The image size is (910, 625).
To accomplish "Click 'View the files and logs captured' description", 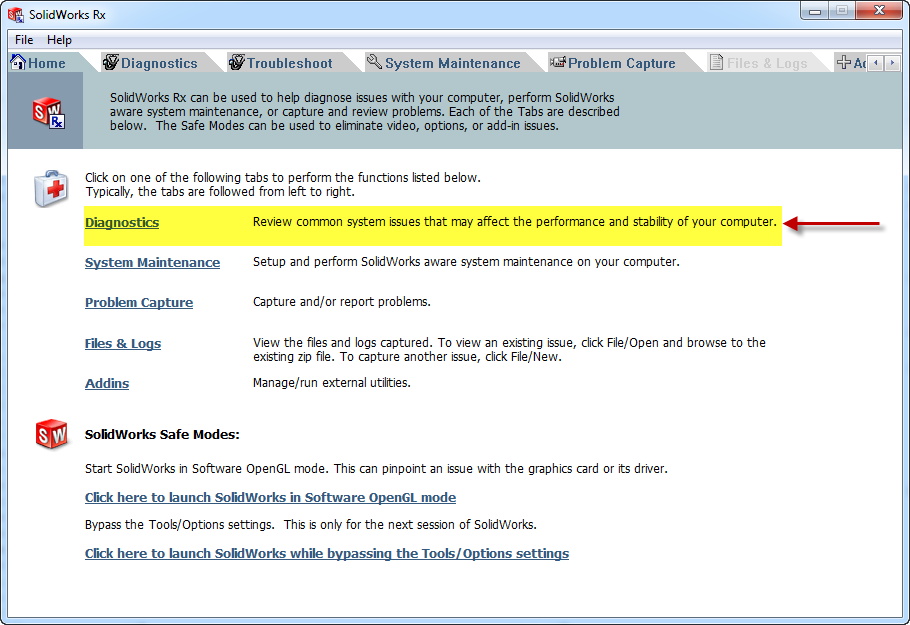I will pyautogui.click(x=510, y=349).
